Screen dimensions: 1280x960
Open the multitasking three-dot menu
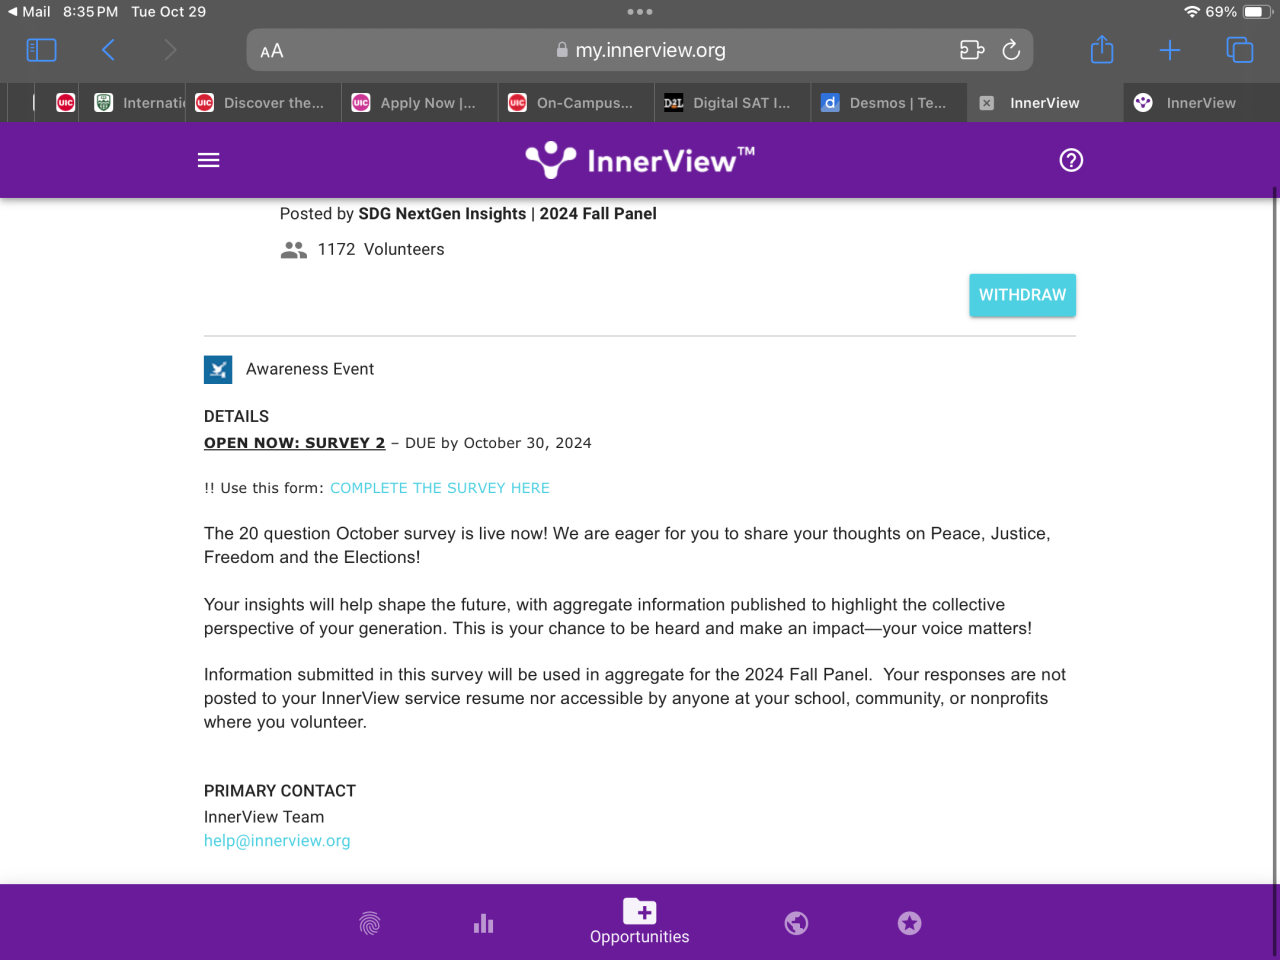640,12
